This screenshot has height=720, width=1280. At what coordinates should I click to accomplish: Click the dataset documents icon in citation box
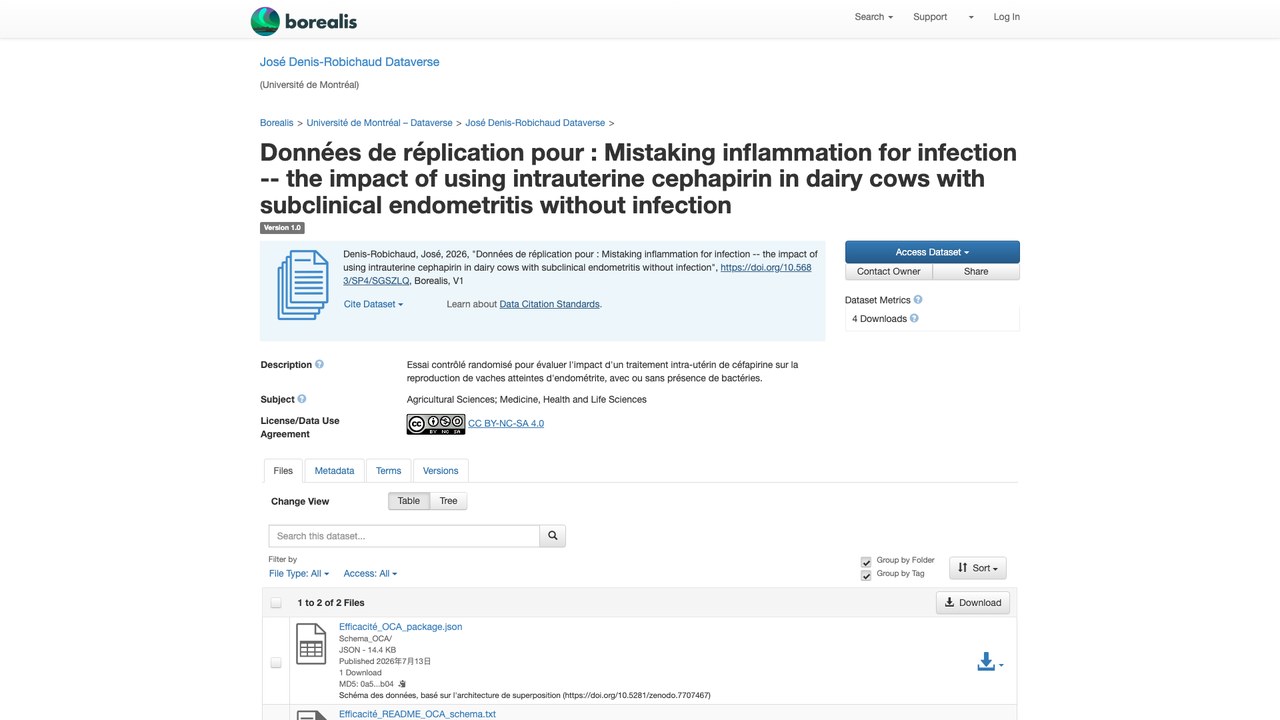(x=303, y=285)
